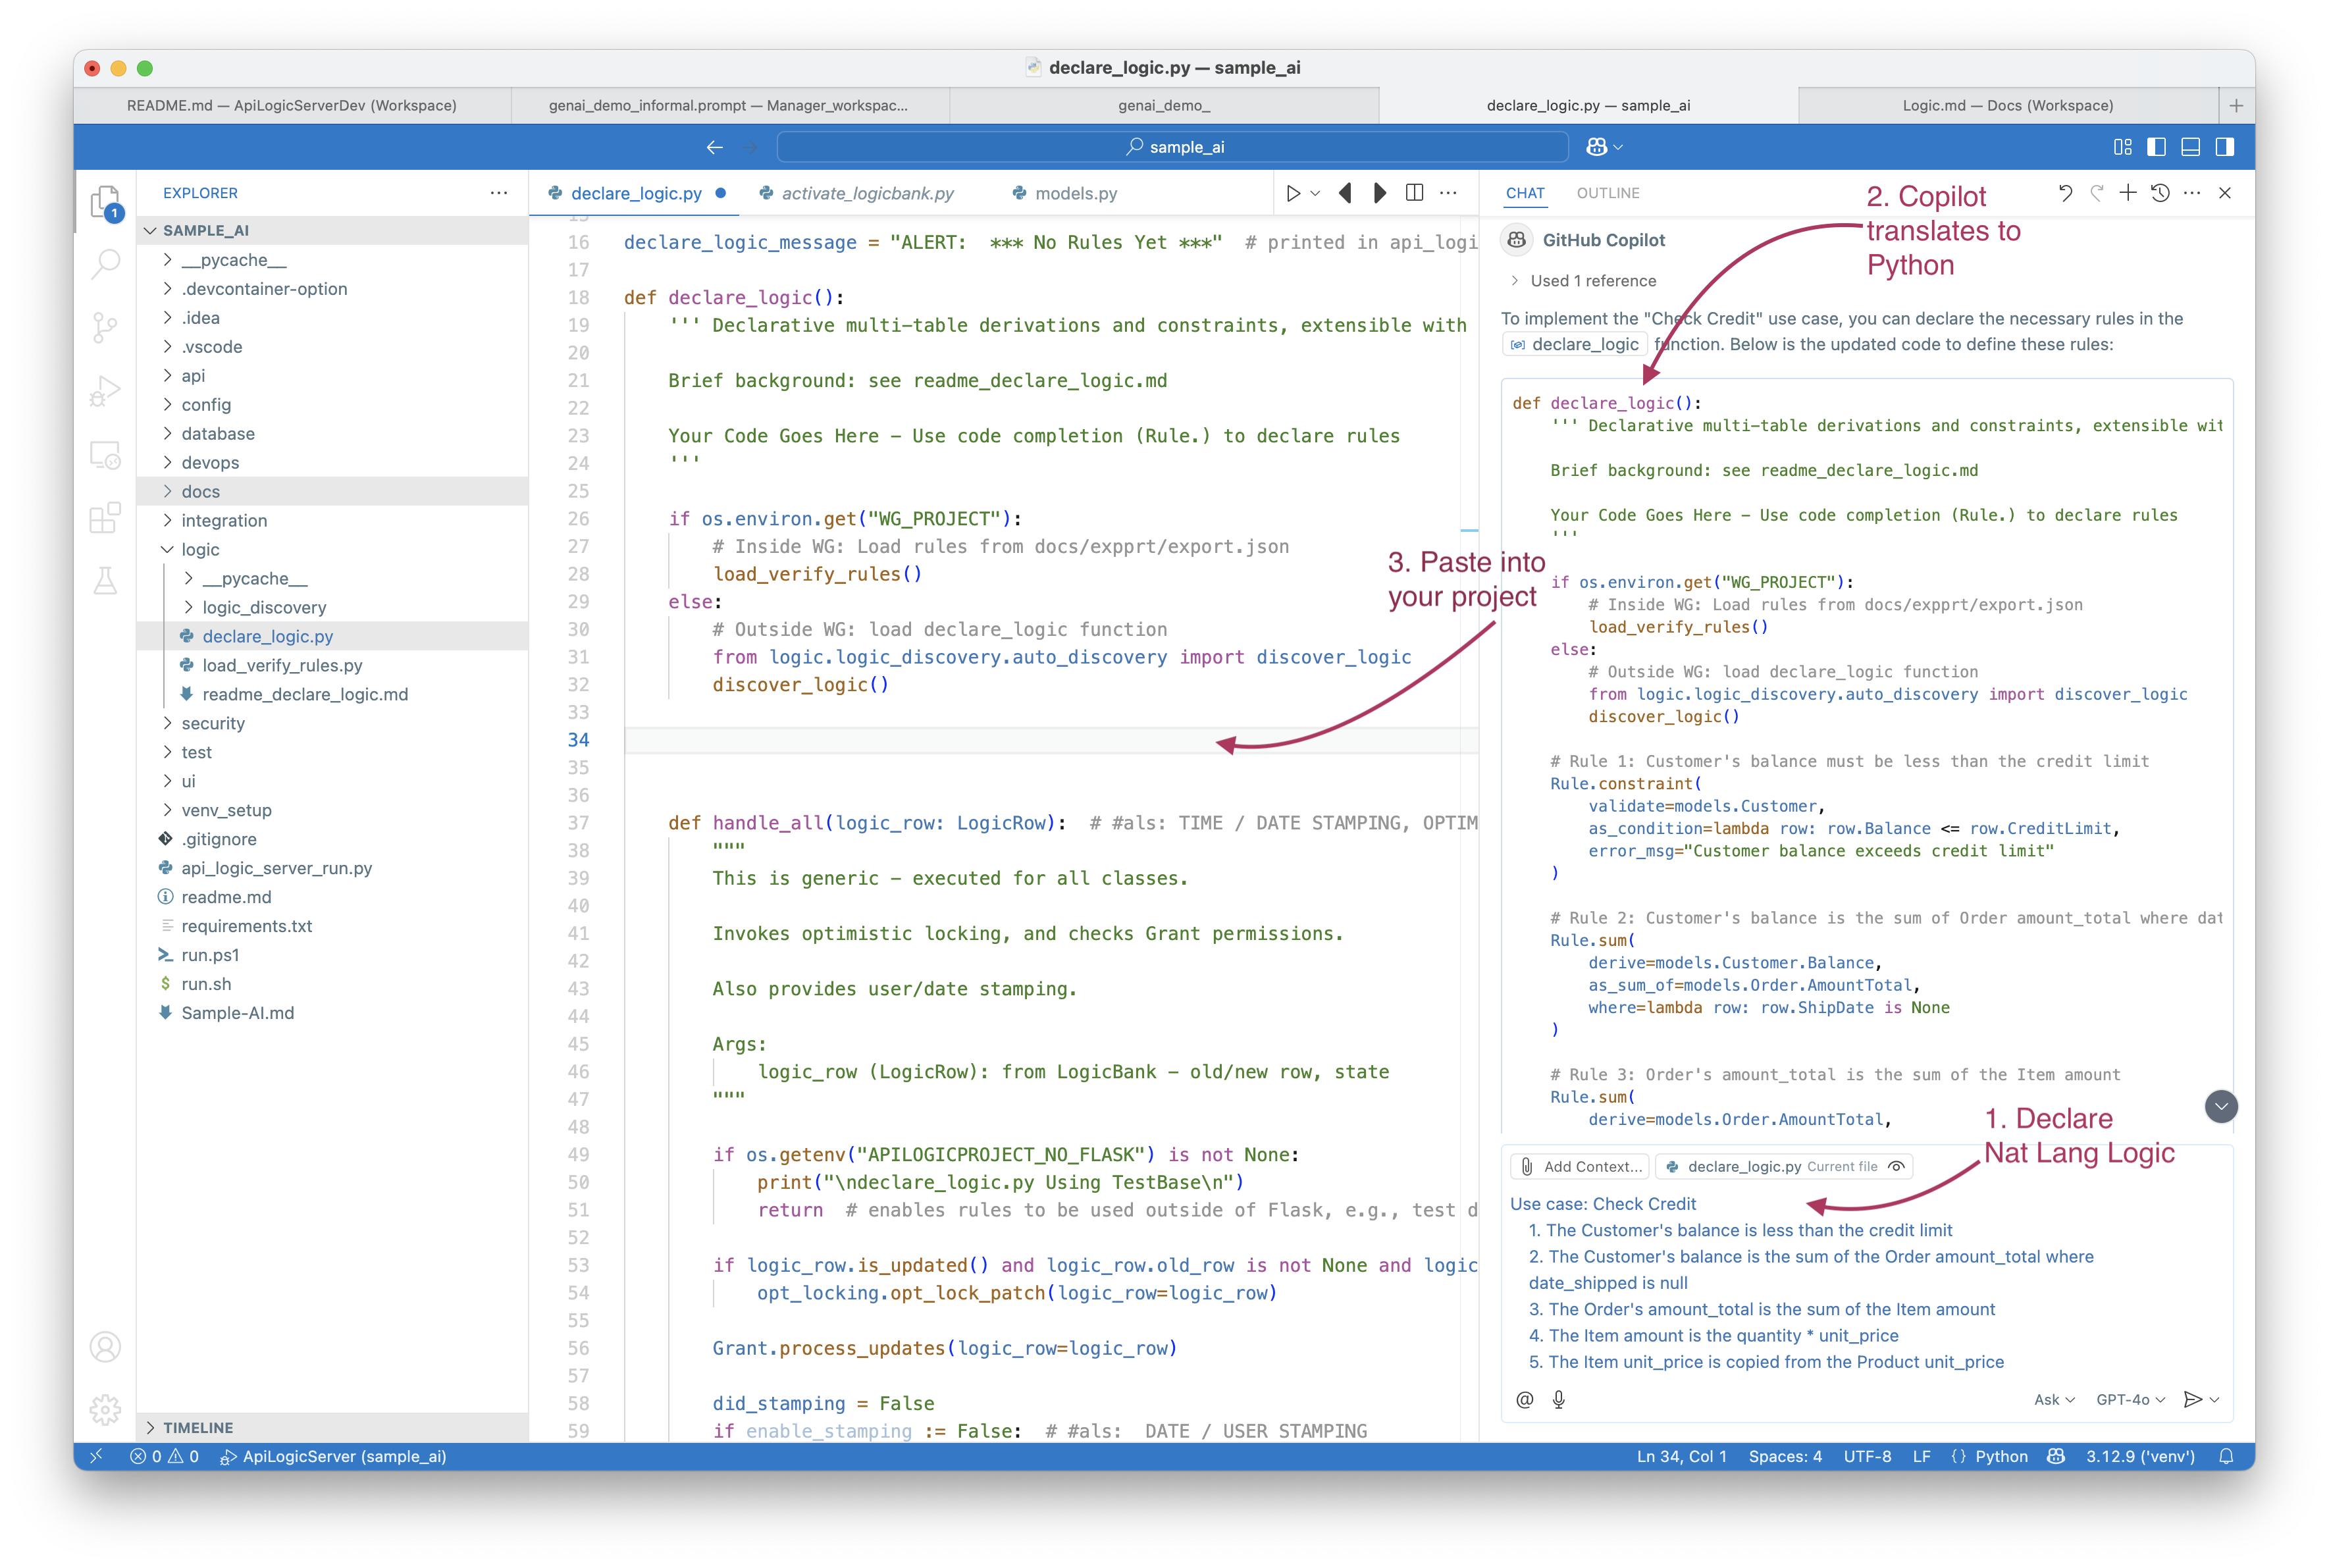
Task: Open the Explorer view in activity bar
Action: 105,202
